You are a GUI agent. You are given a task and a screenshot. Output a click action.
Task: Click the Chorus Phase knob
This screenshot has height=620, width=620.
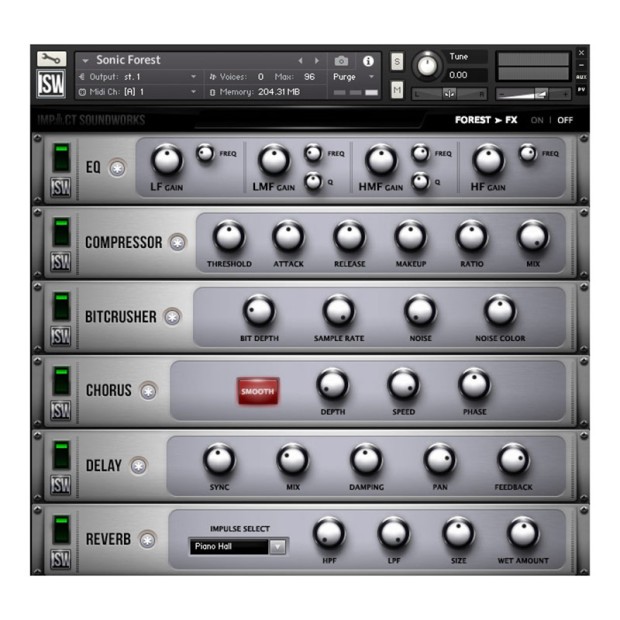coord(474,385)
